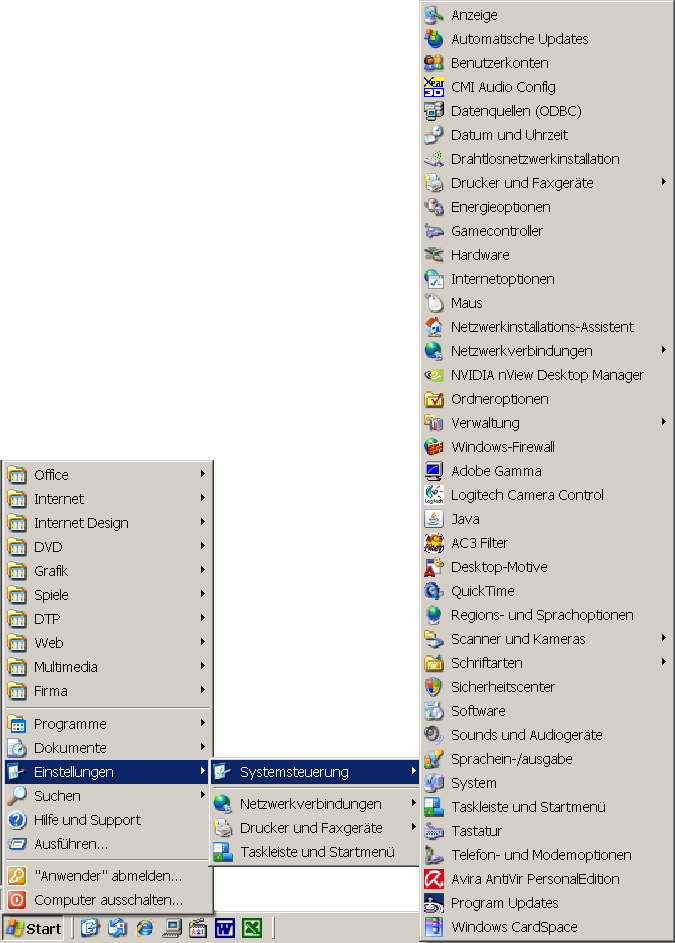
Task: Click "Anwender" abmelden...
Action: tap(107, 876)
